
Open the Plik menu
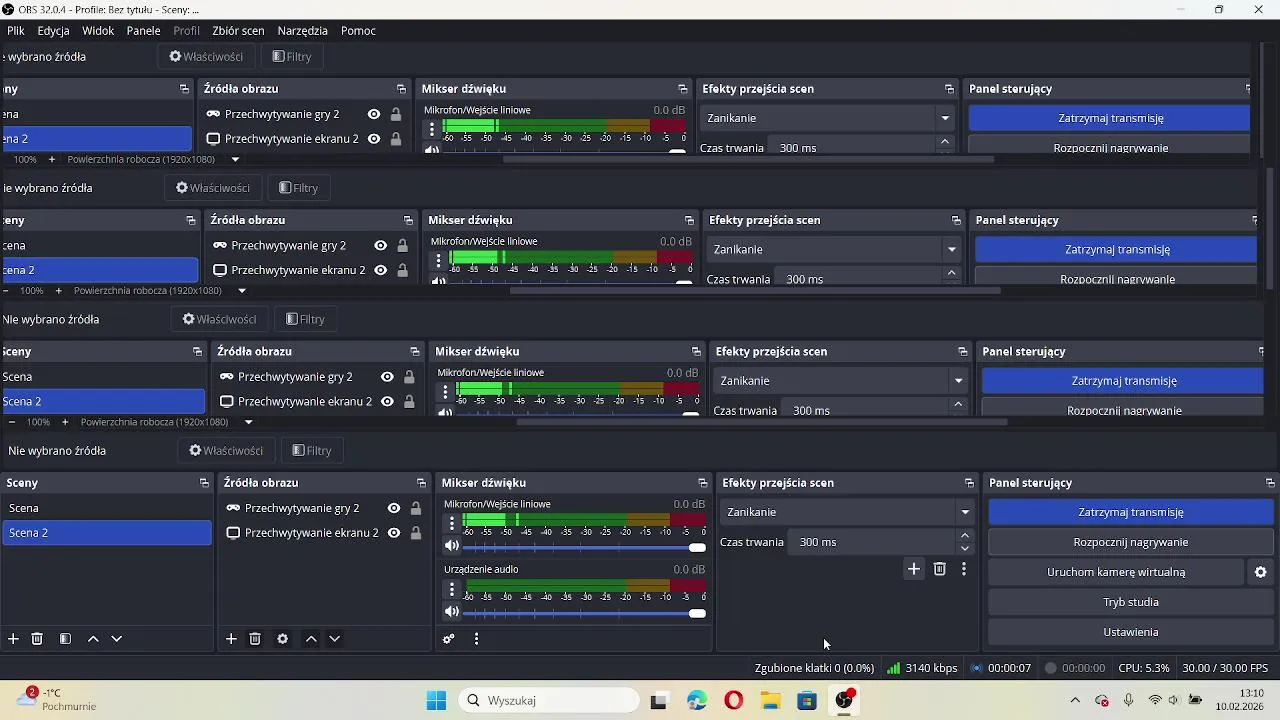pyautogui.click(x=16, y=31)
